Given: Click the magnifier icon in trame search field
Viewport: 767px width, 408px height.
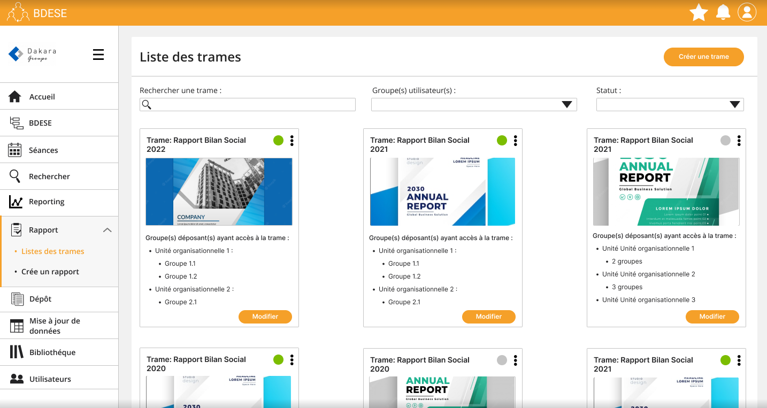Looking at the screenshot, I should point(147,104).
